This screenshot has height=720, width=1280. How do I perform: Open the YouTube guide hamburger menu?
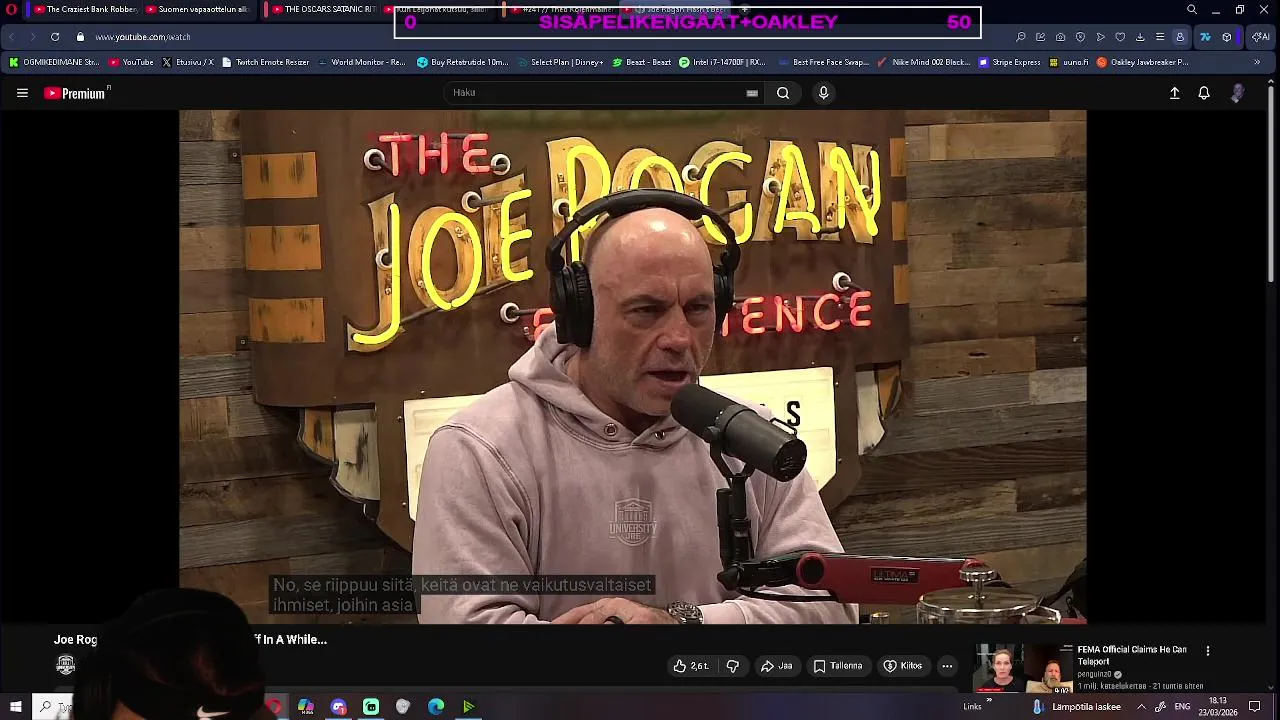click(22, 93)
